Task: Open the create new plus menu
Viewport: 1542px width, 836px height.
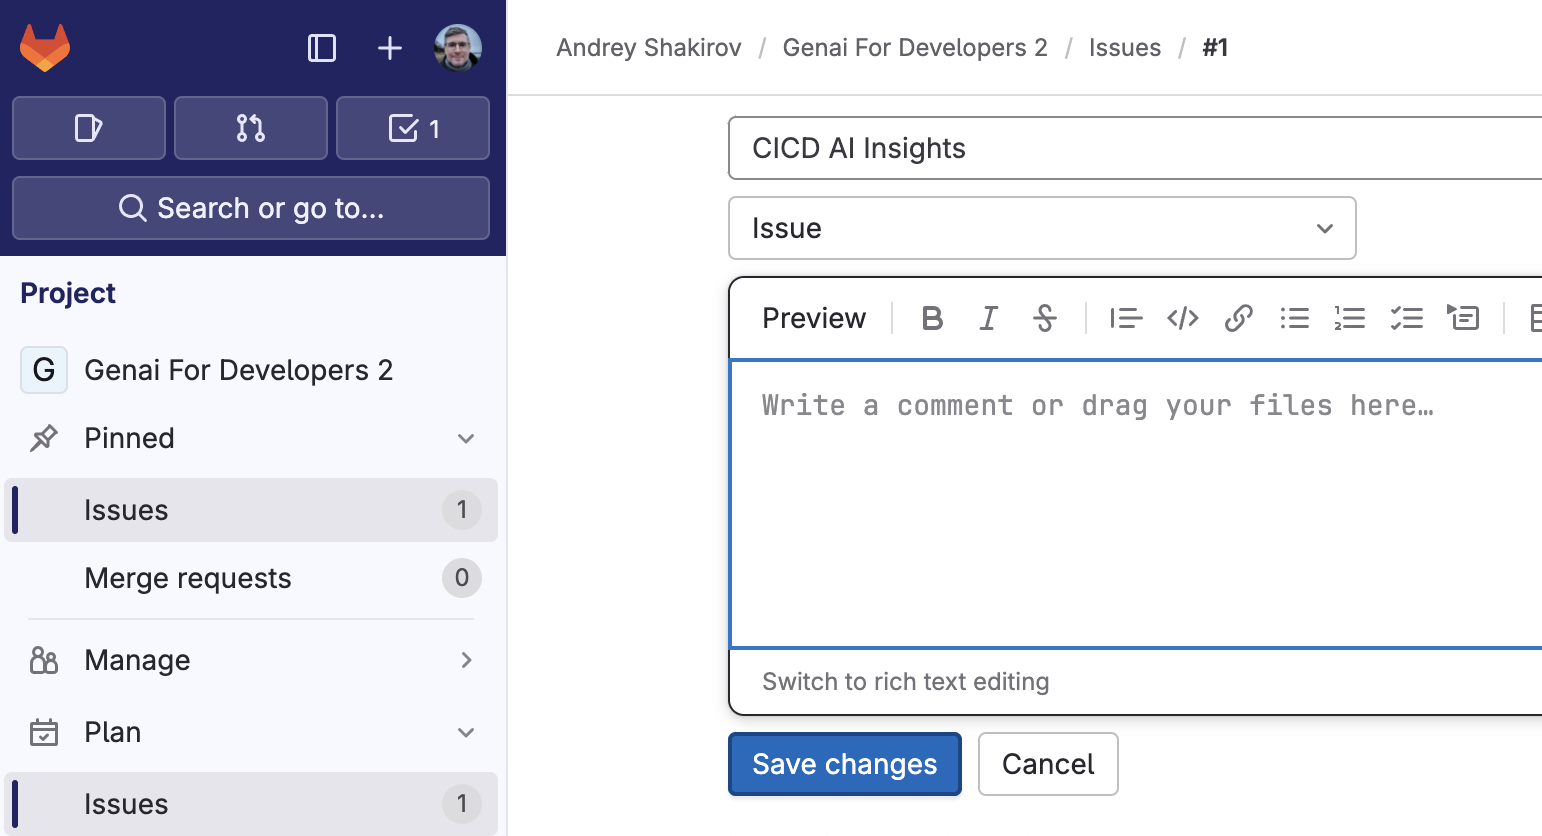Action: point(390,48)
